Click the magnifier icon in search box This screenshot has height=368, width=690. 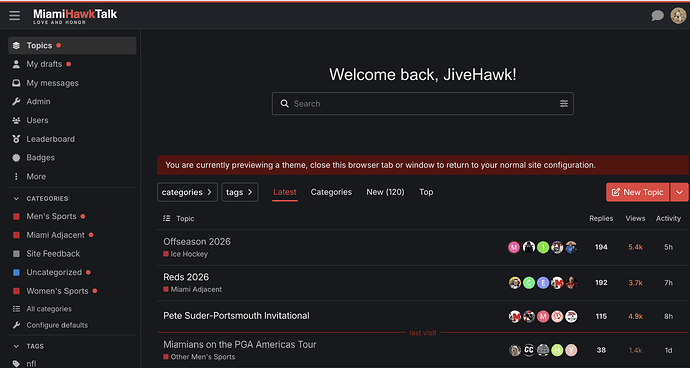[x=285, y=103]
